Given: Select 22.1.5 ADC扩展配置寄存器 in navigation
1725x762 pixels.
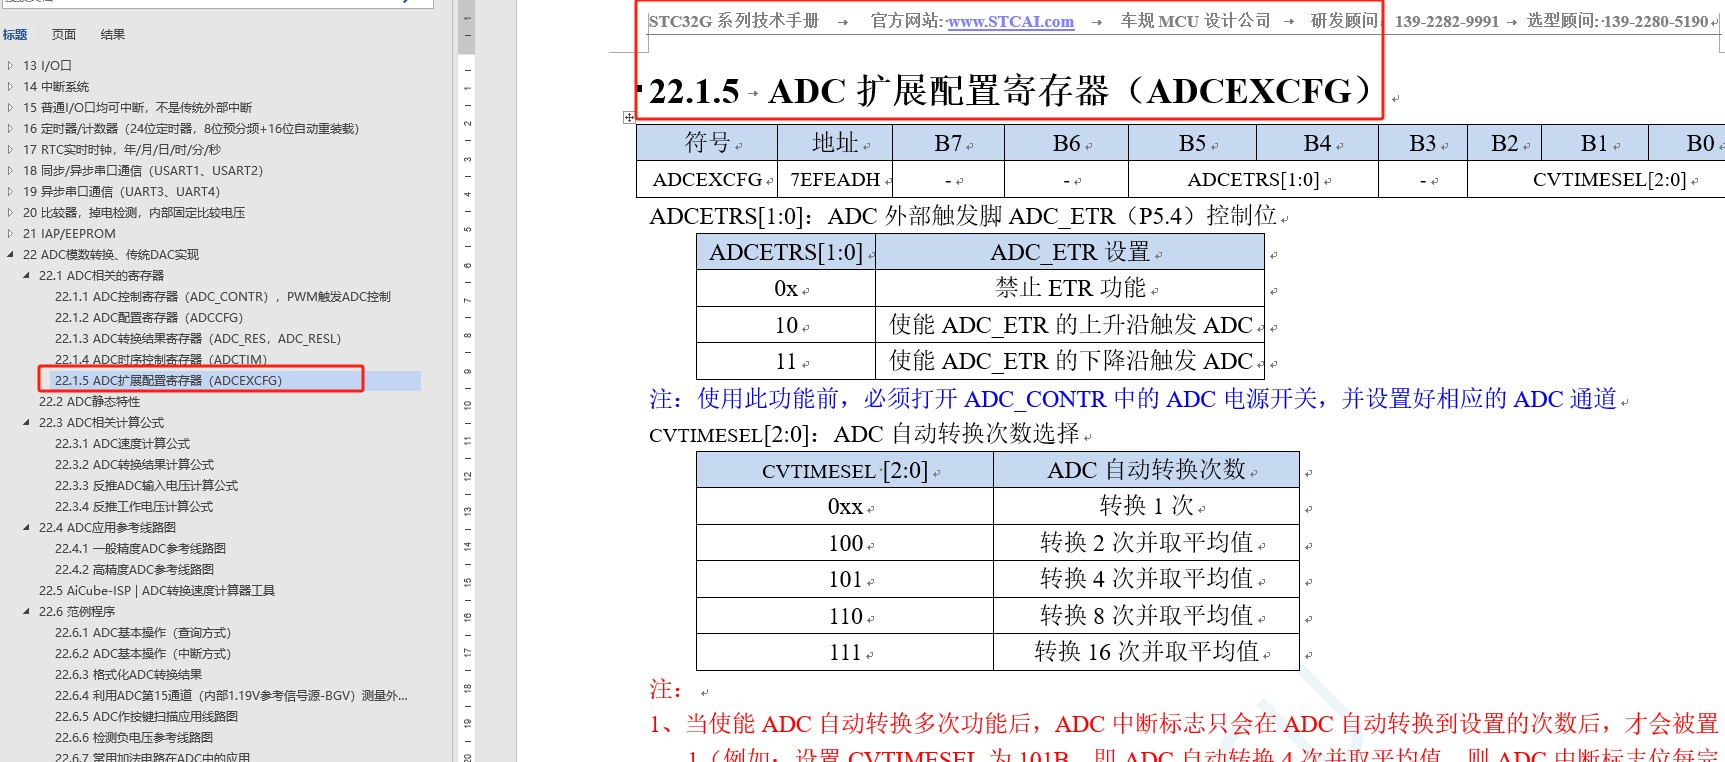Looking at the screenshot, I should (x=168, y=381).
